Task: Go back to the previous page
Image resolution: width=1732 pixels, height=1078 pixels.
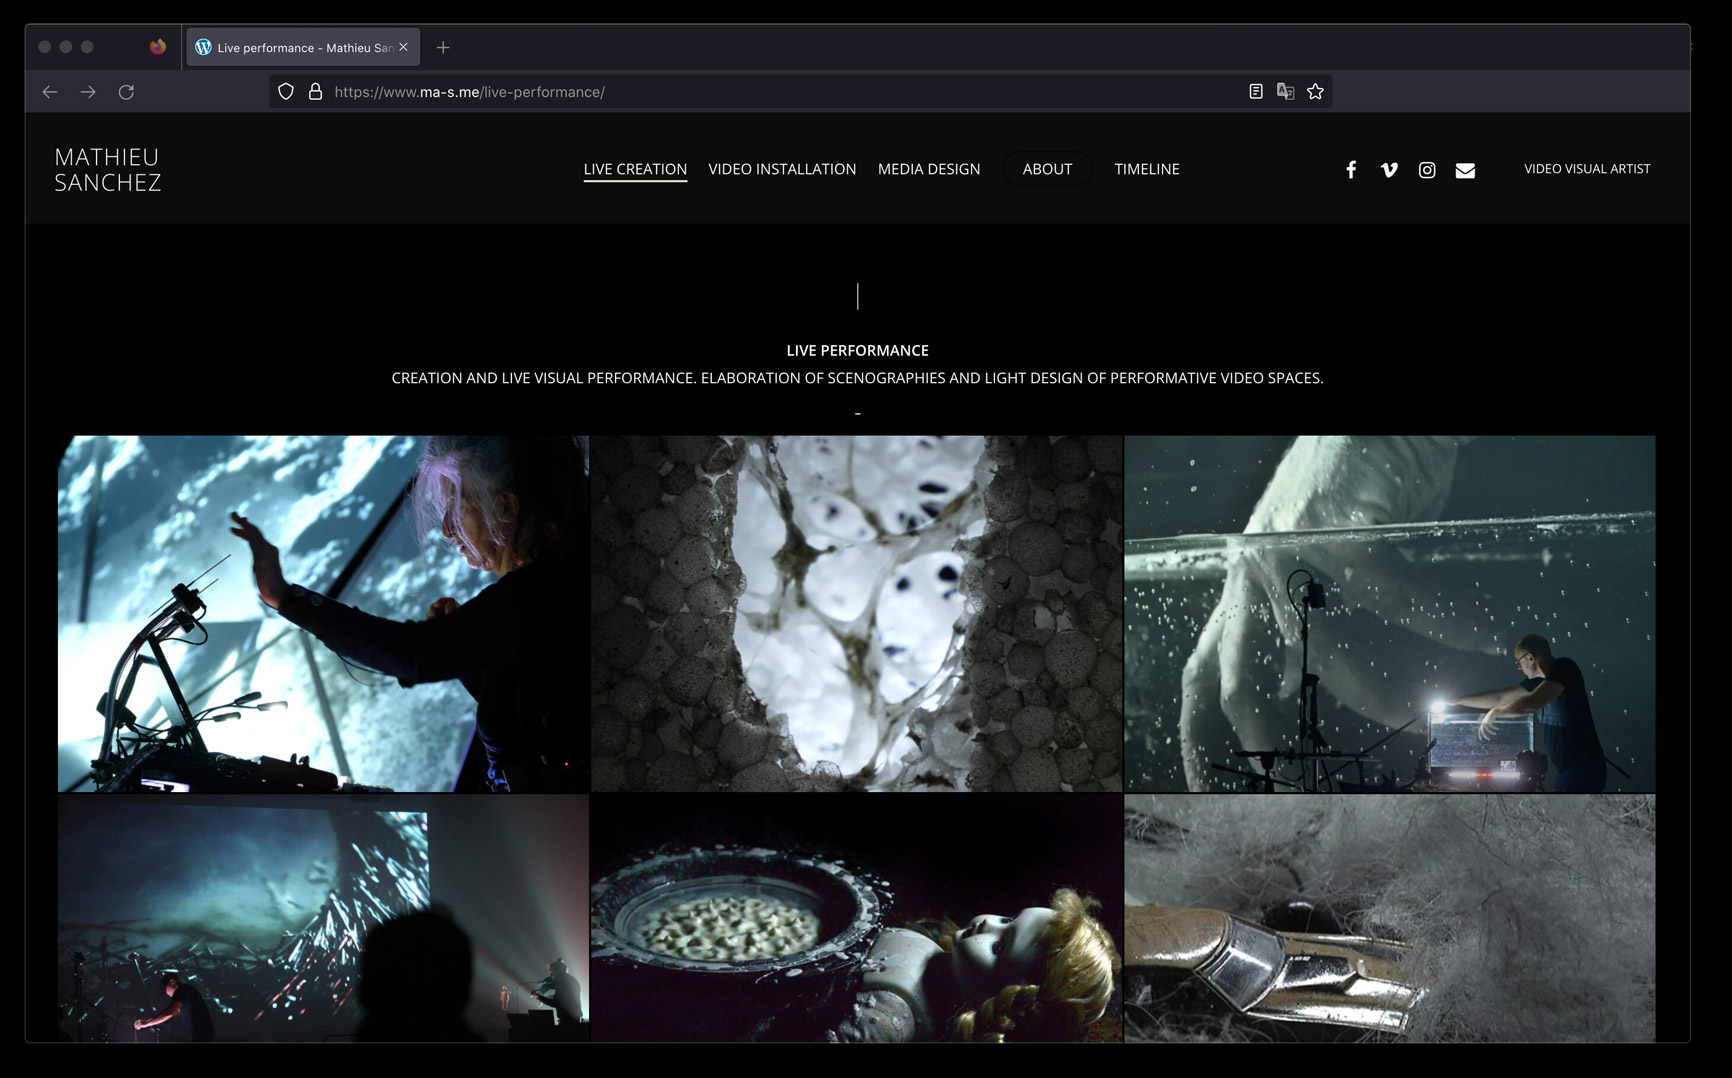Action: 50,92
